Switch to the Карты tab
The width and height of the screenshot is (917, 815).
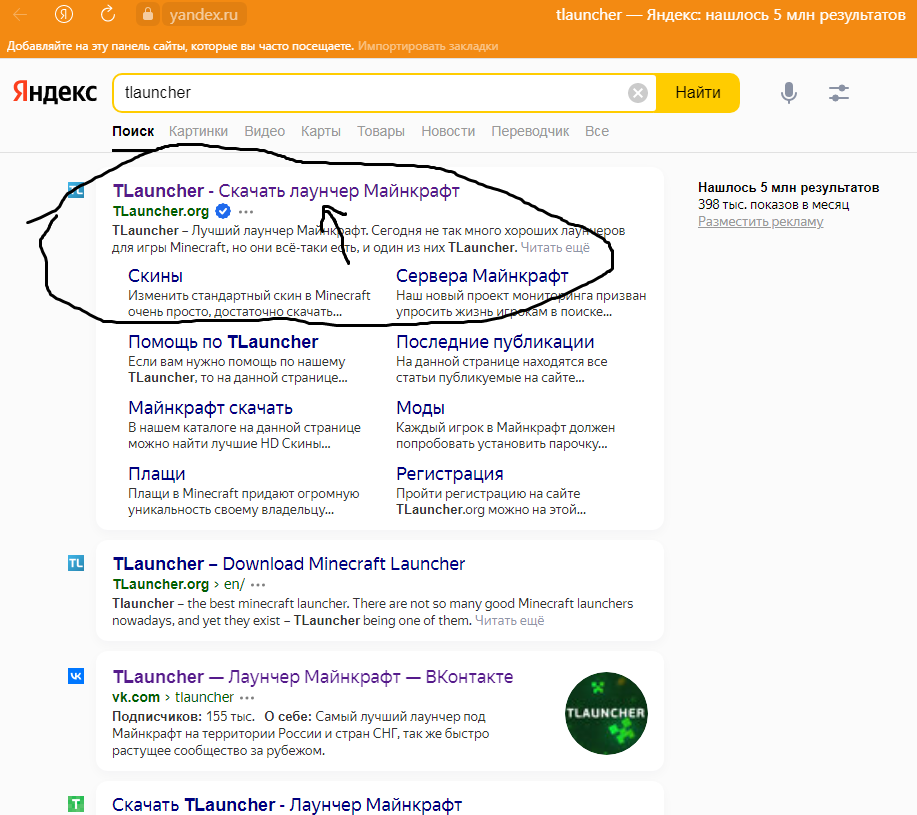click(x=320, y=131)
